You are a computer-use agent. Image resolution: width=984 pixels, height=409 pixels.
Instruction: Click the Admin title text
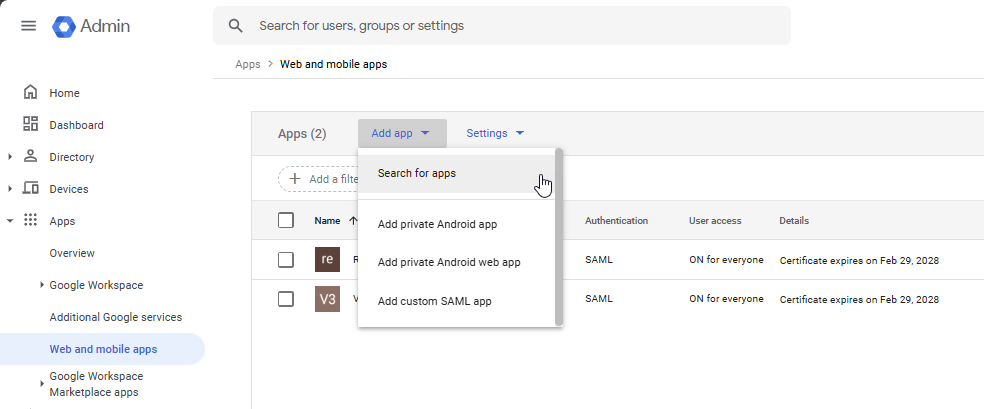(x=105, y=26)
